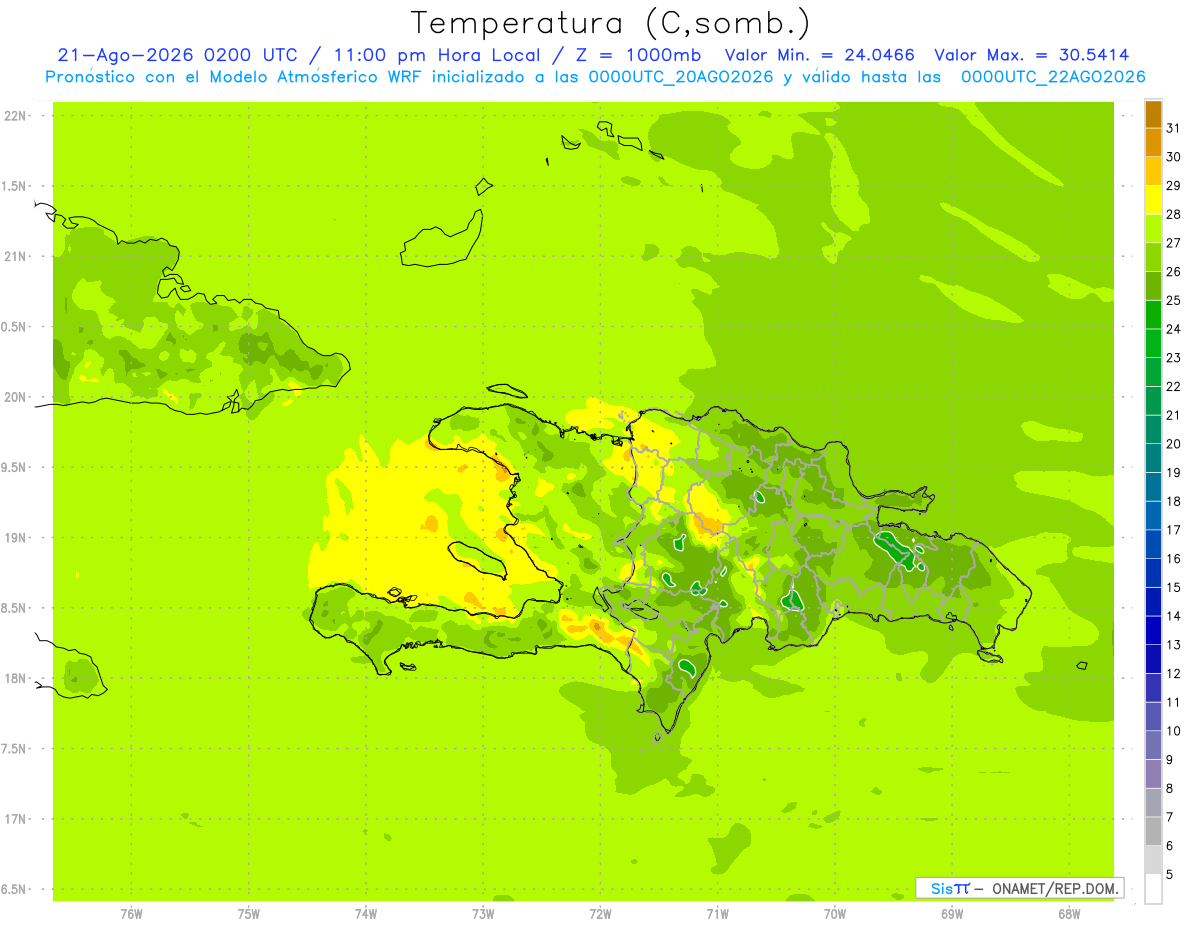Image resolution: width=1200 pixels, height=927 pixels.
Task: Select the "Valor Min. = 24.0466" text
Action: click(819, 55)
